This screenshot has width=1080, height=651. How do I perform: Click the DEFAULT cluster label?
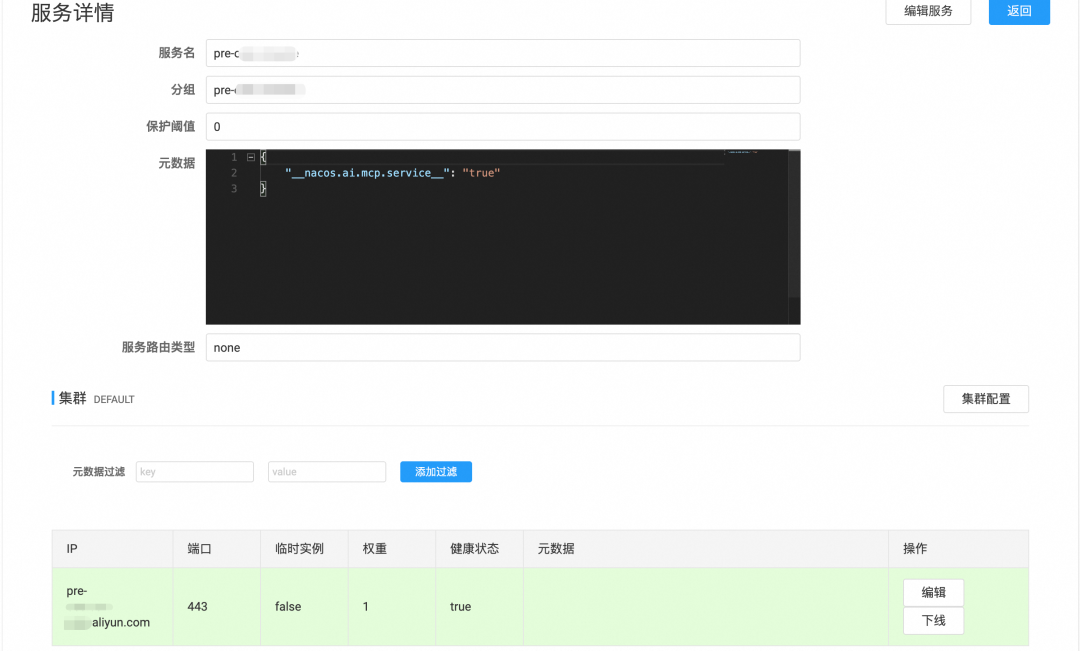(x=113, y=398)
